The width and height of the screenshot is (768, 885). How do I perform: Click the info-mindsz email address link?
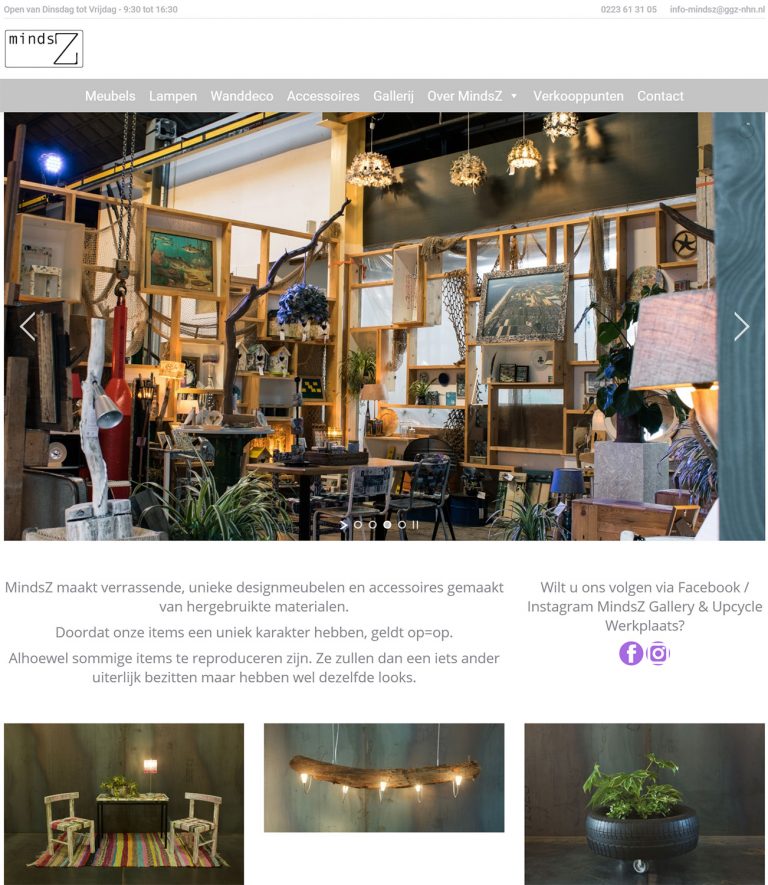click(717, 9)
